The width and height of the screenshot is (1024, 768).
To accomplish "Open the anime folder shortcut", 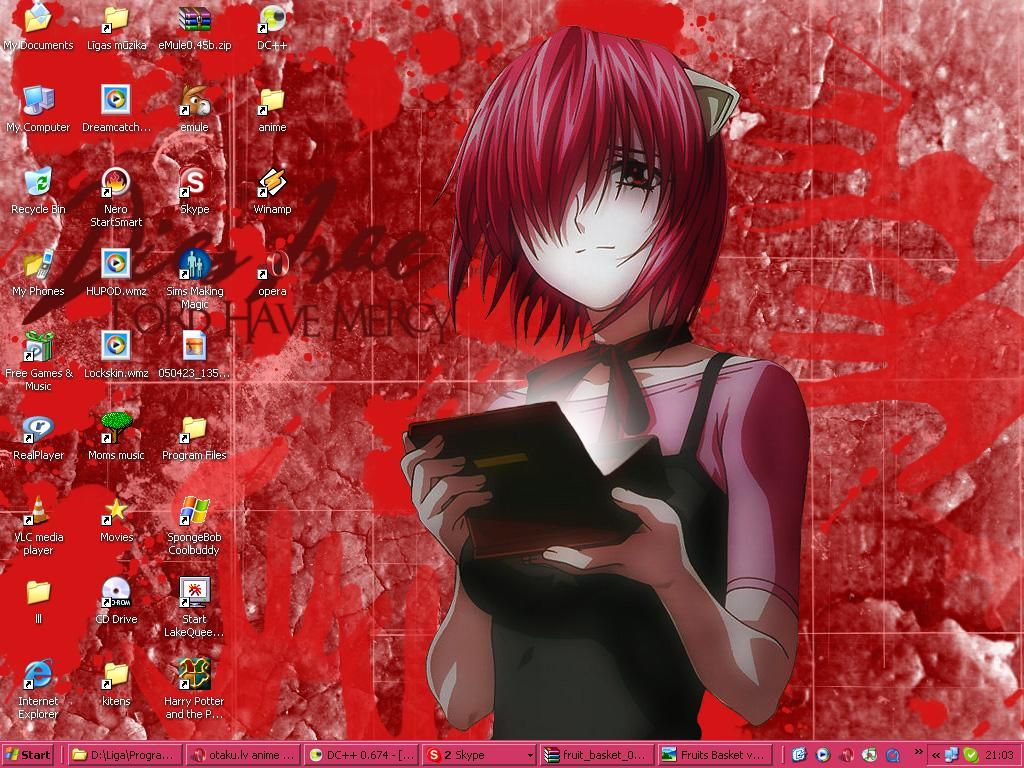I will click(272, 108).
